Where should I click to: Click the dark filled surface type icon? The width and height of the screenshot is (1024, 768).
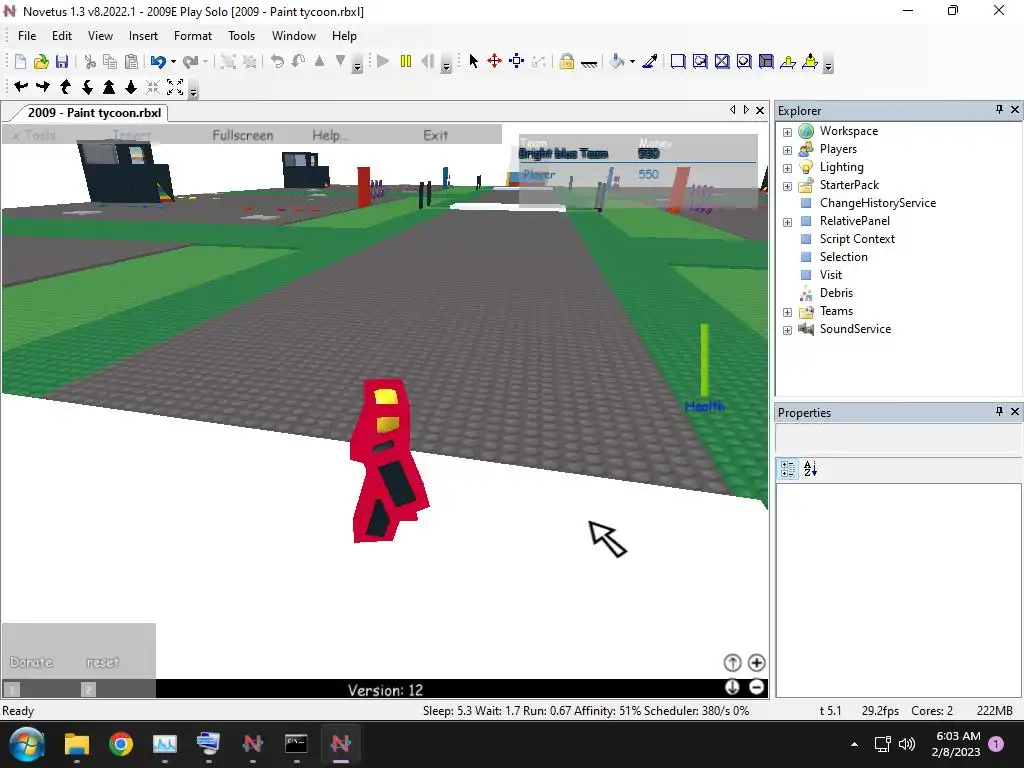coord(766,61)
